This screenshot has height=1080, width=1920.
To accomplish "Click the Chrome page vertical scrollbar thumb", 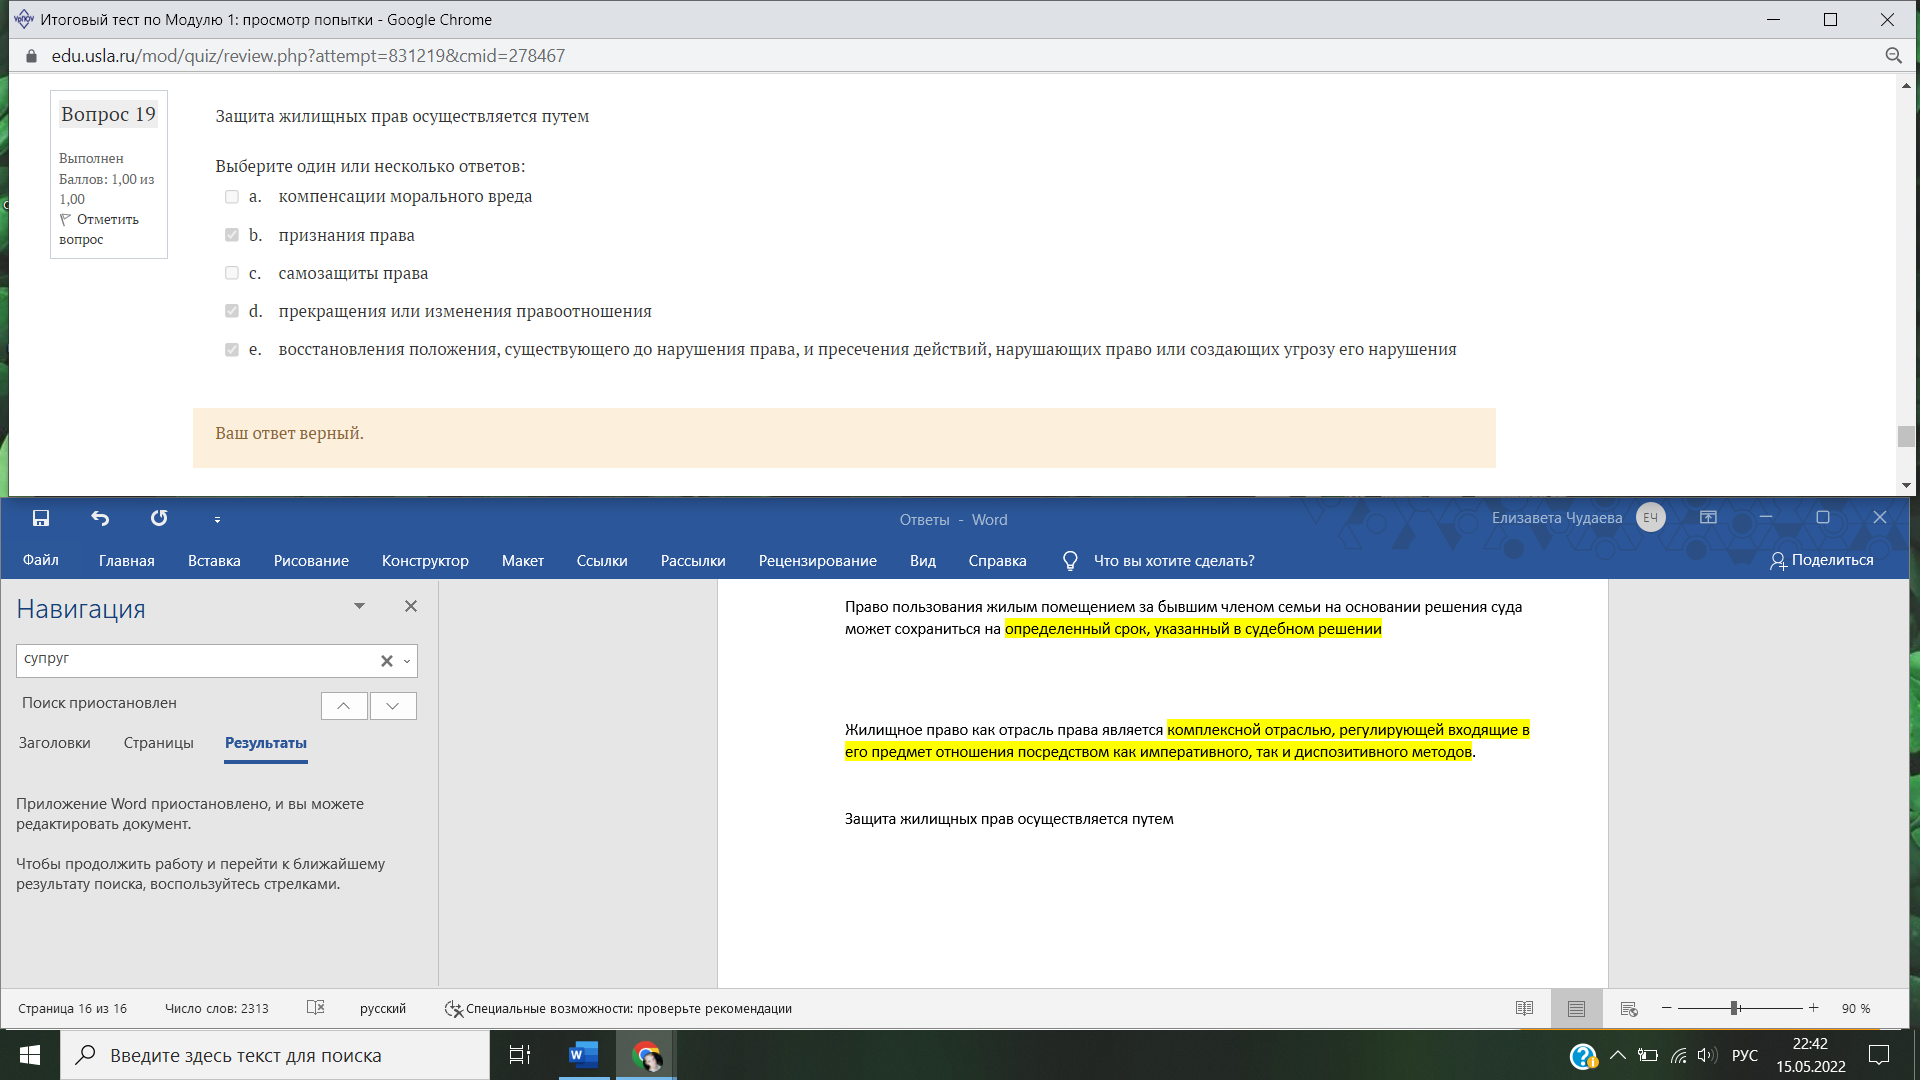I will coord(1906,437).
